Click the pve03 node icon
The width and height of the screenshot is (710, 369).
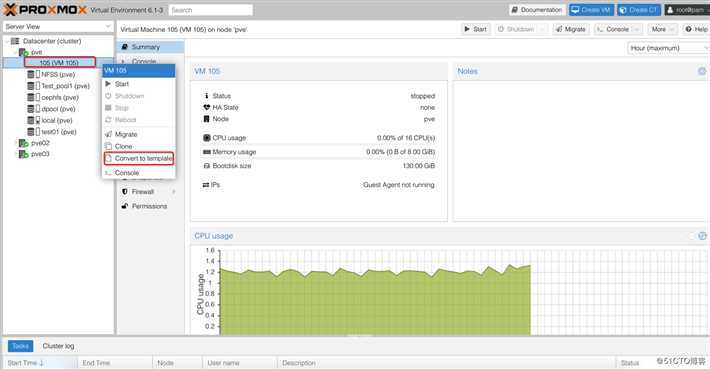coord(23,154)
